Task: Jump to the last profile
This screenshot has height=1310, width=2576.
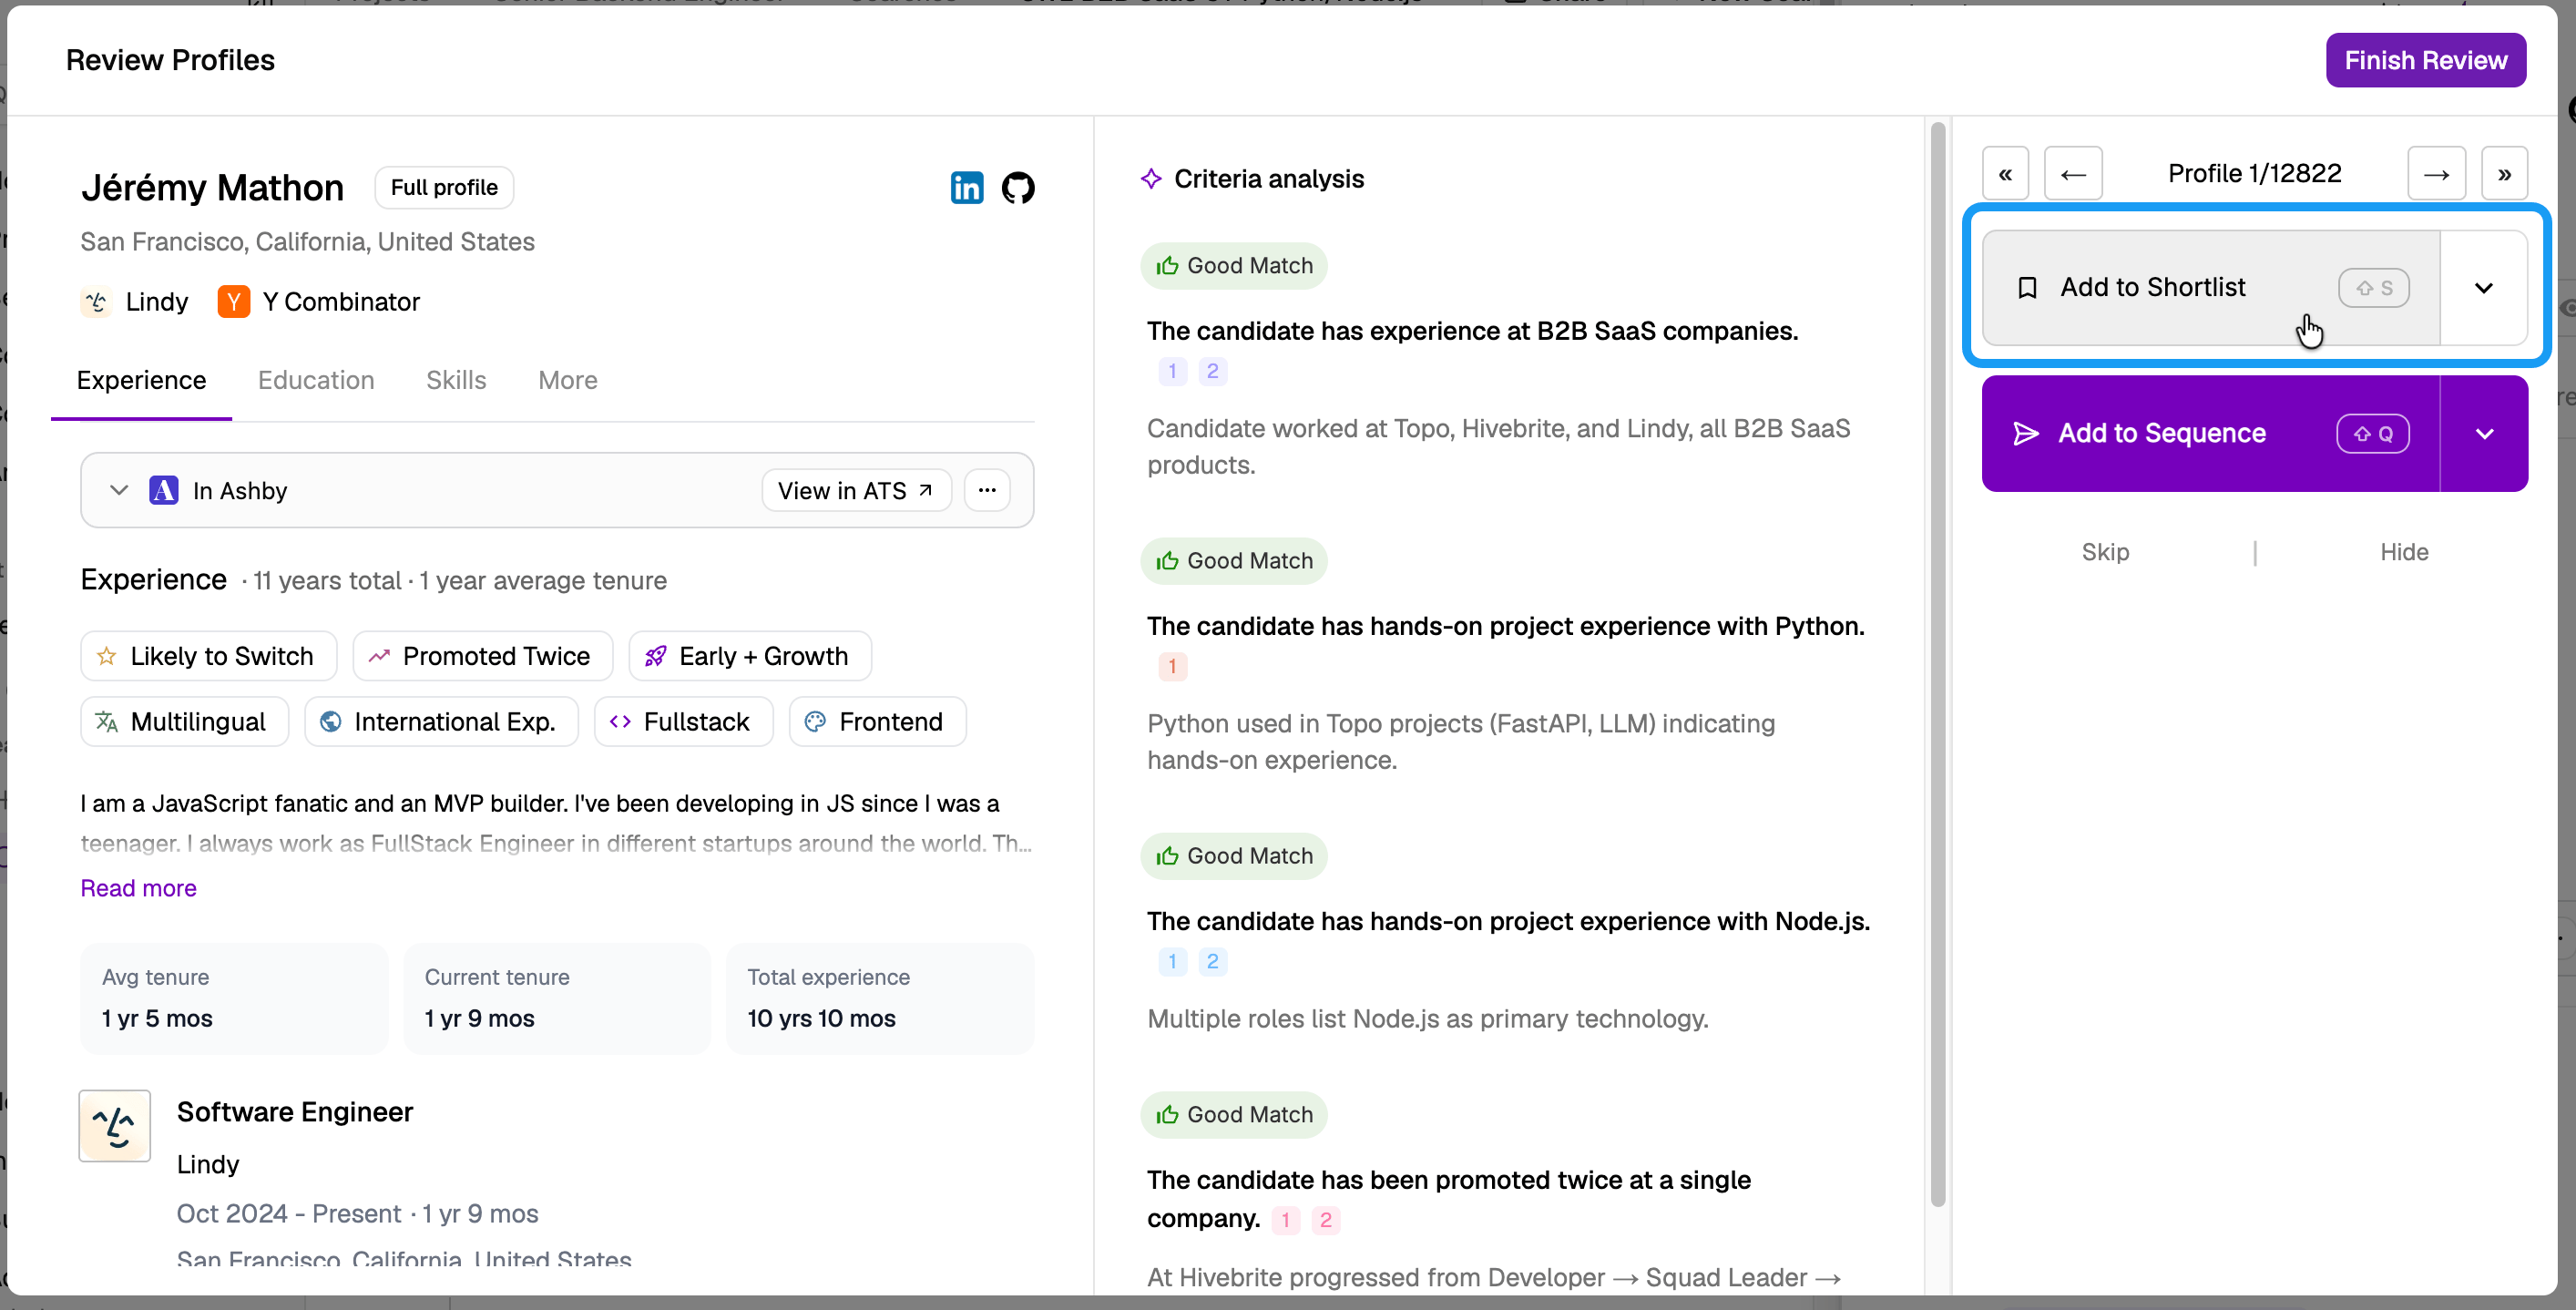Action: (x=2504, y=174)
